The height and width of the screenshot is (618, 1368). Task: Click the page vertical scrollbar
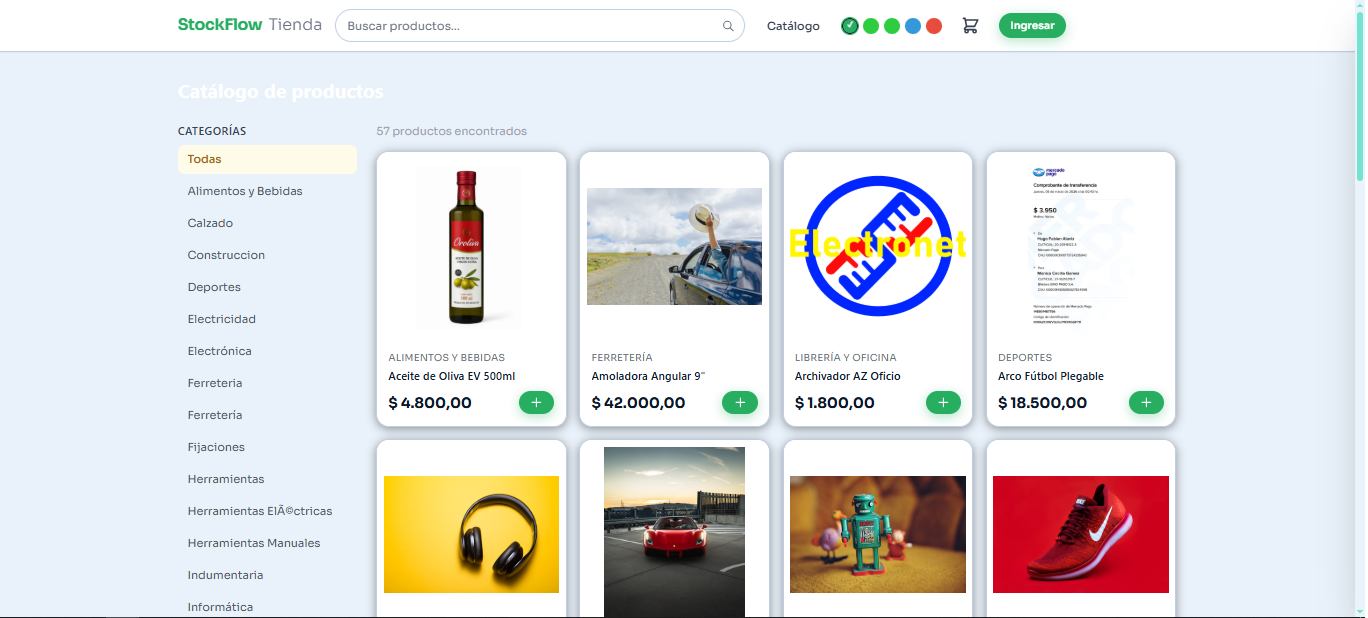[x=1359, y=100]
